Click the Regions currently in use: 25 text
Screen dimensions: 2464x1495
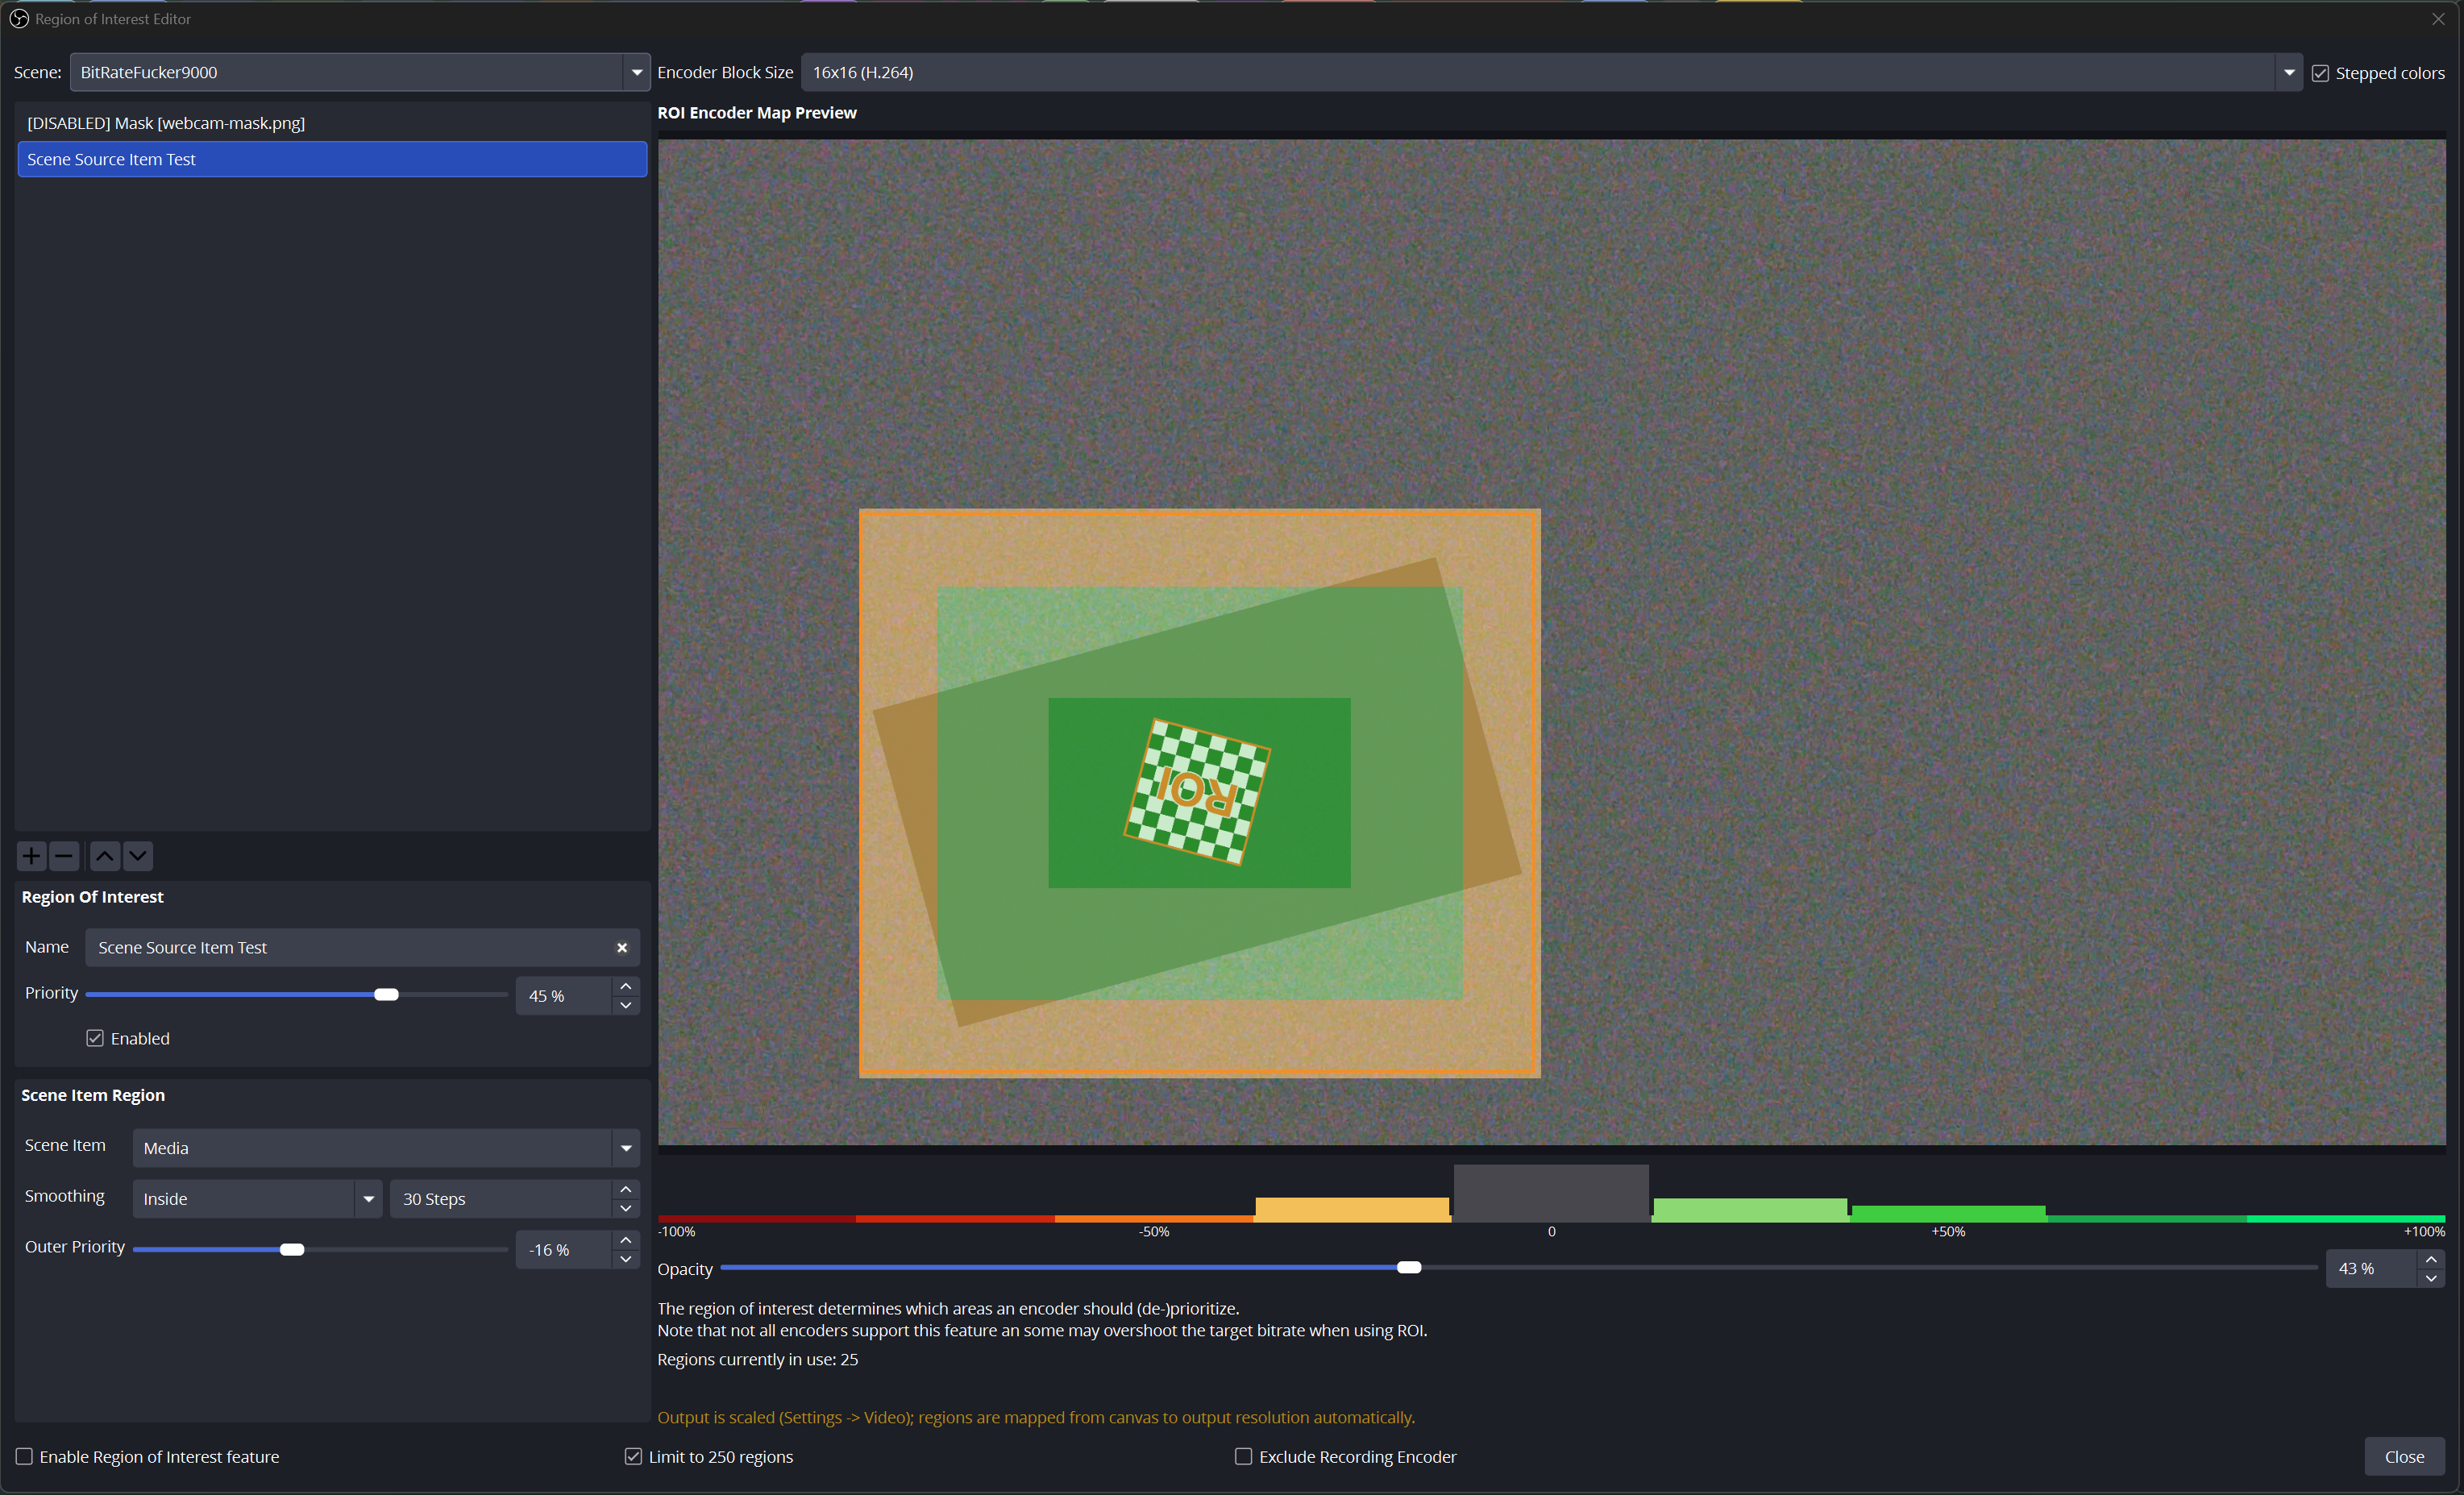pos(757,1359)
